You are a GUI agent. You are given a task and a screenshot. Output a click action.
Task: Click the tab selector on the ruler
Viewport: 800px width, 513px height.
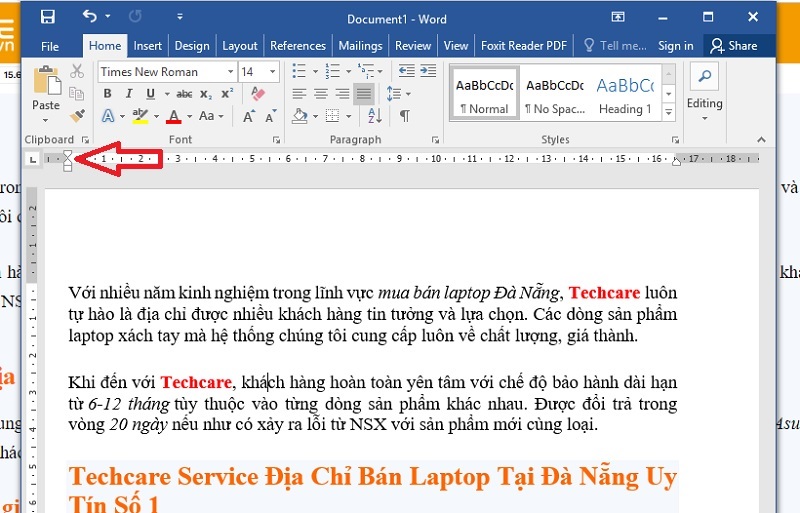point(32,160)
